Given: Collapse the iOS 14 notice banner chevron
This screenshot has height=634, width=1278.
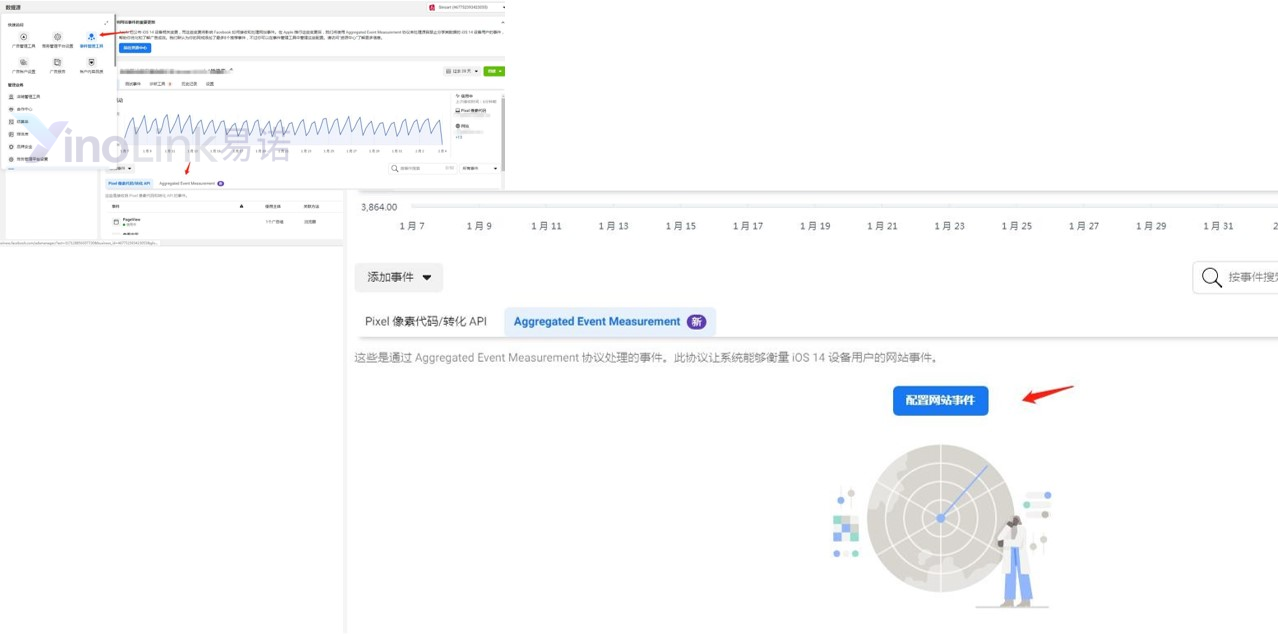Looking at the screenshot, I should (x=502, y=22).
